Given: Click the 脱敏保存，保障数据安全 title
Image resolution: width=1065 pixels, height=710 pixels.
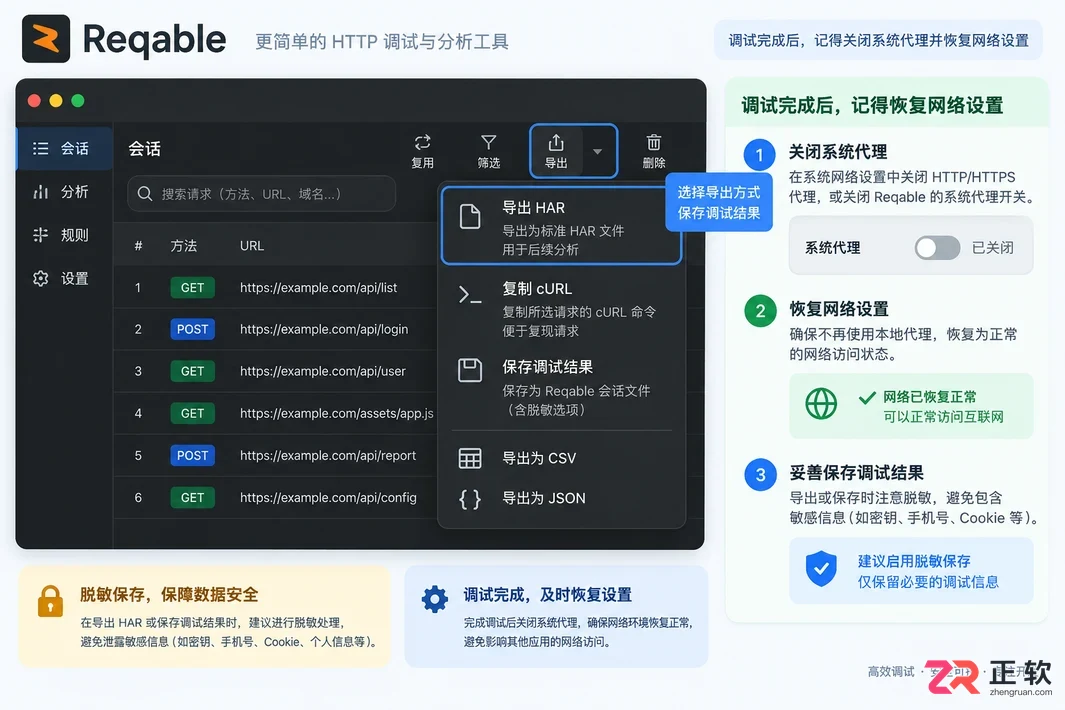Looking at the screenshot, I should point(169,595).
